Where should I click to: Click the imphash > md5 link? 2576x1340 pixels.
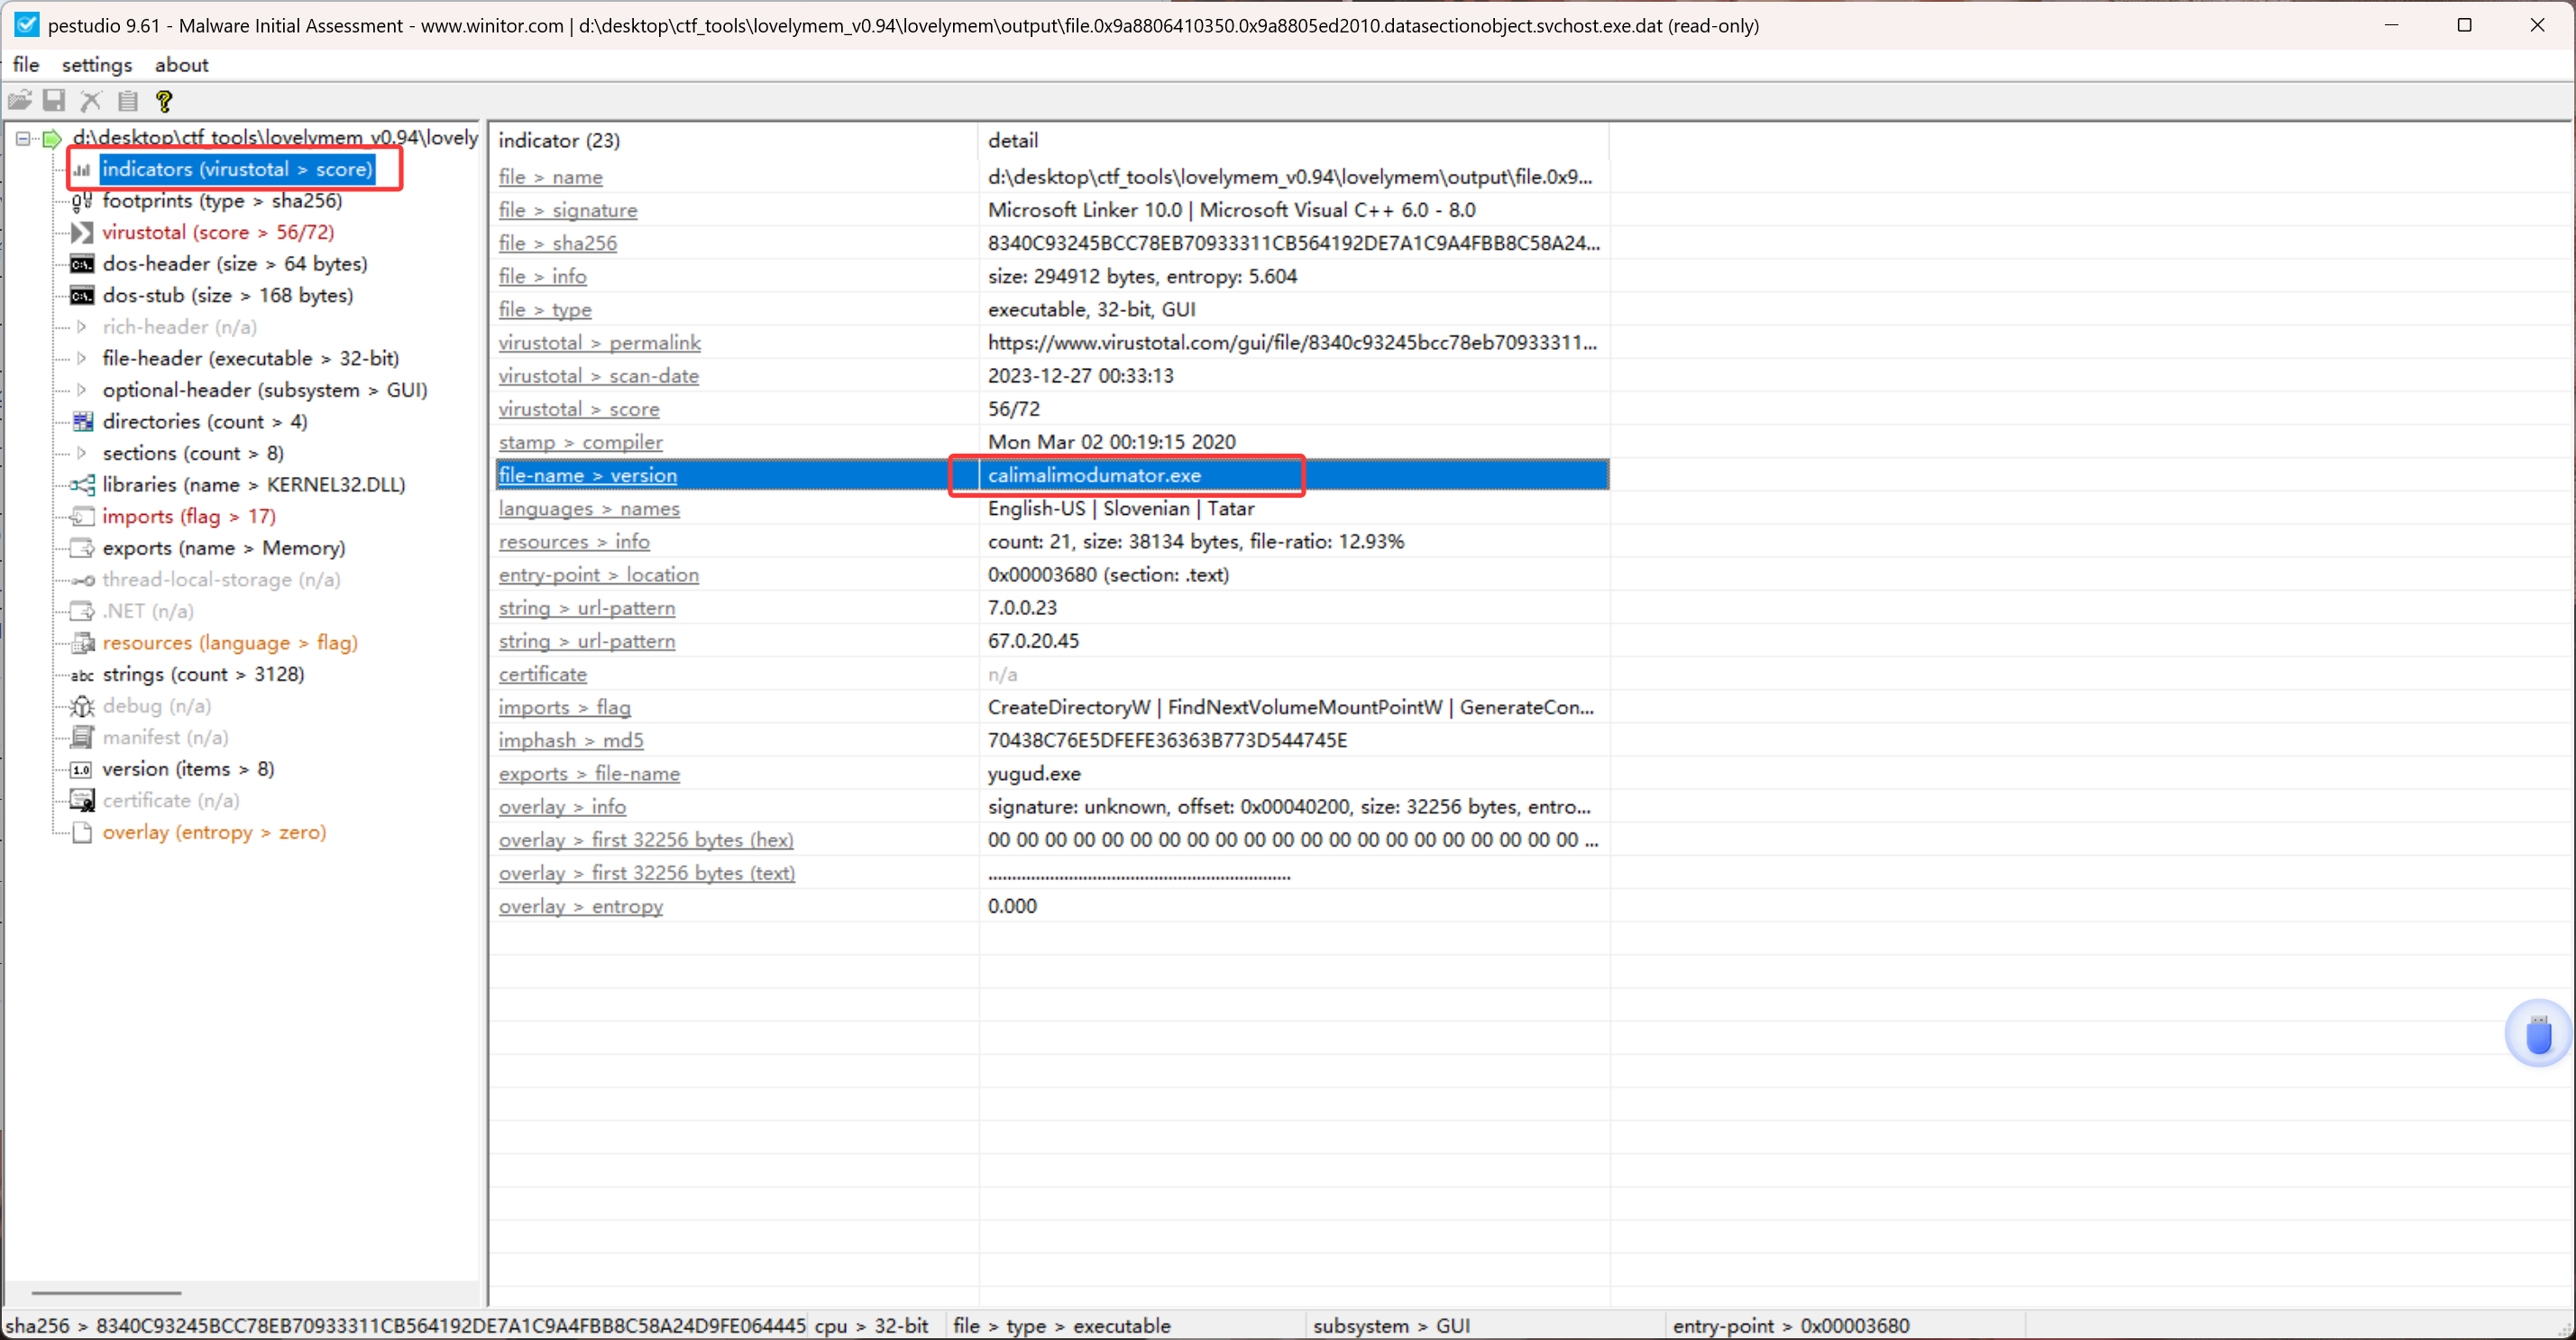[x=570, y=741]
